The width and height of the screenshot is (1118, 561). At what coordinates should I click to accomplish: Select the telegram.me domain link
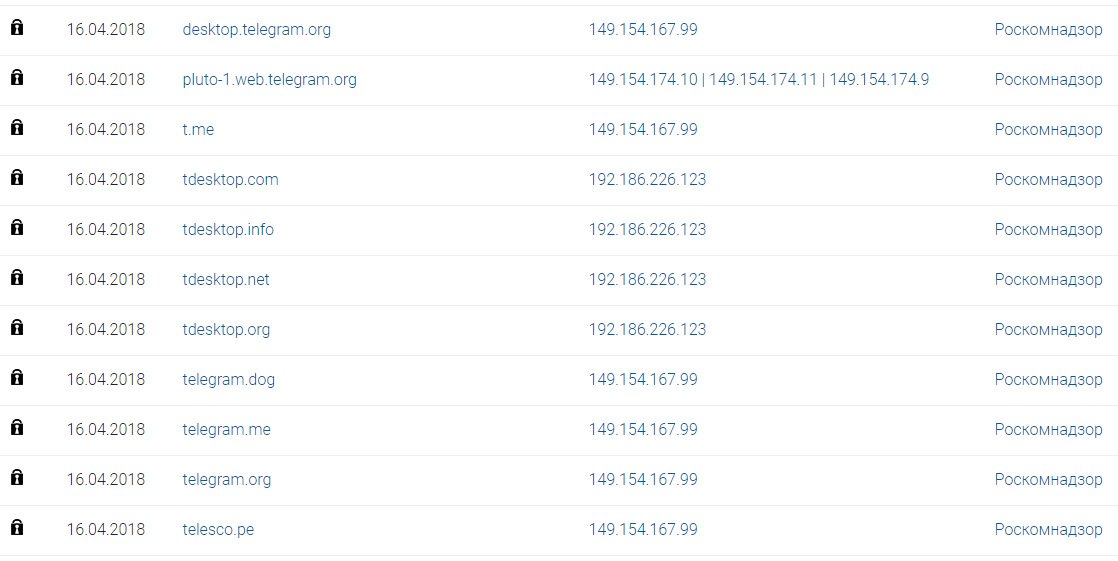227,429
